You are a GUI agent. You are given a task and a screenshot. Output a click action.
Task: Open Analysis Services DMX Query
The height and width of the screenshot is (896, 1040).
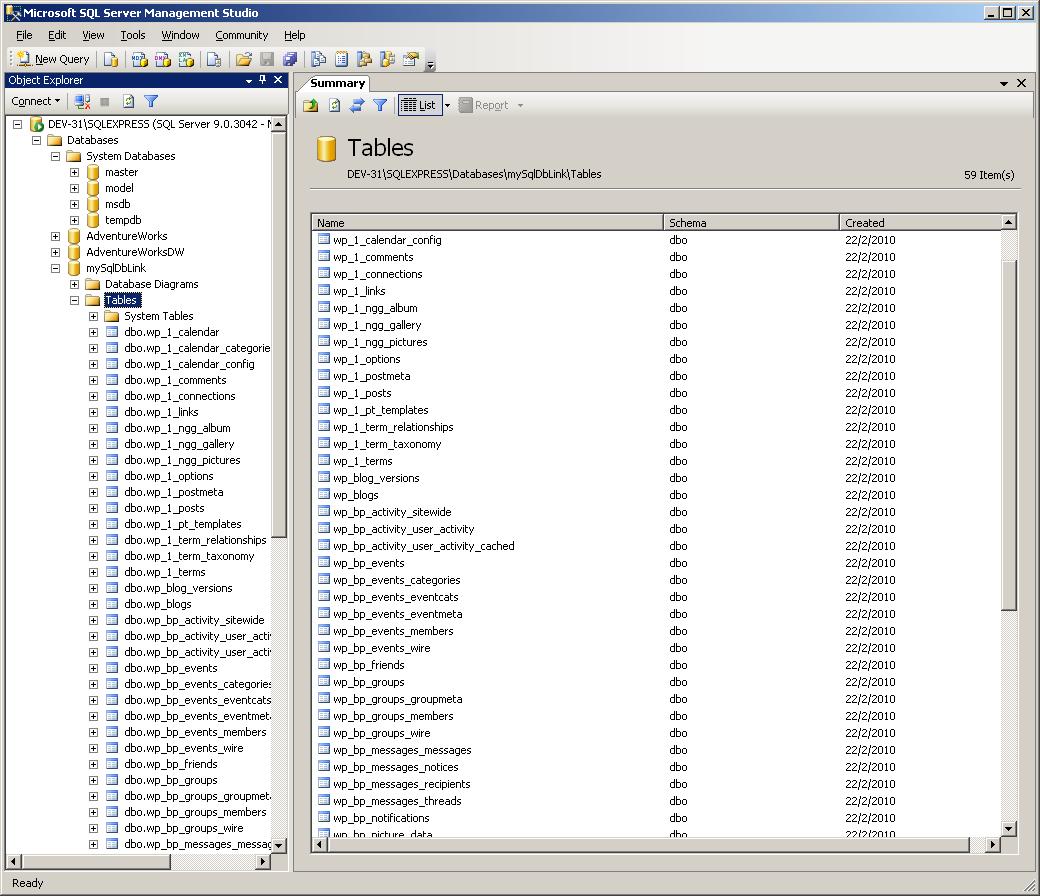162,60
